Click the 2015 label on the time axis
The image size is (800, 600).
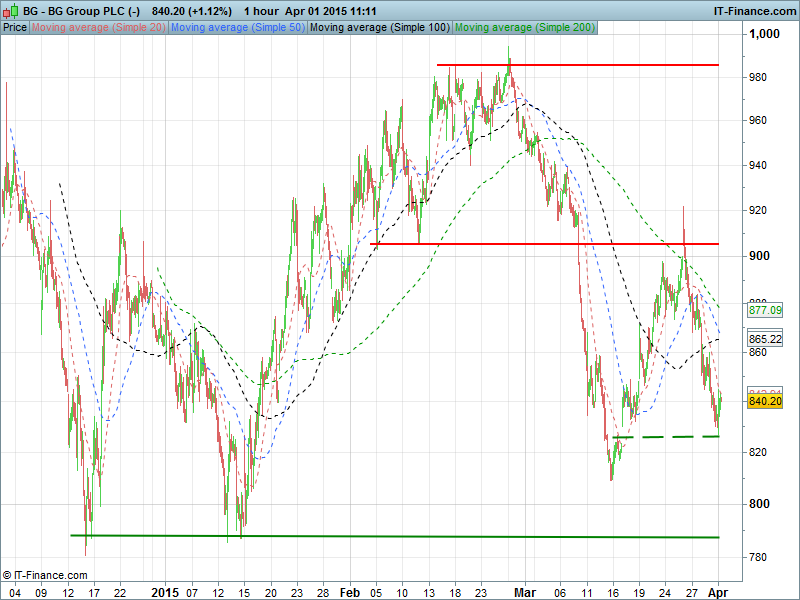164,591
